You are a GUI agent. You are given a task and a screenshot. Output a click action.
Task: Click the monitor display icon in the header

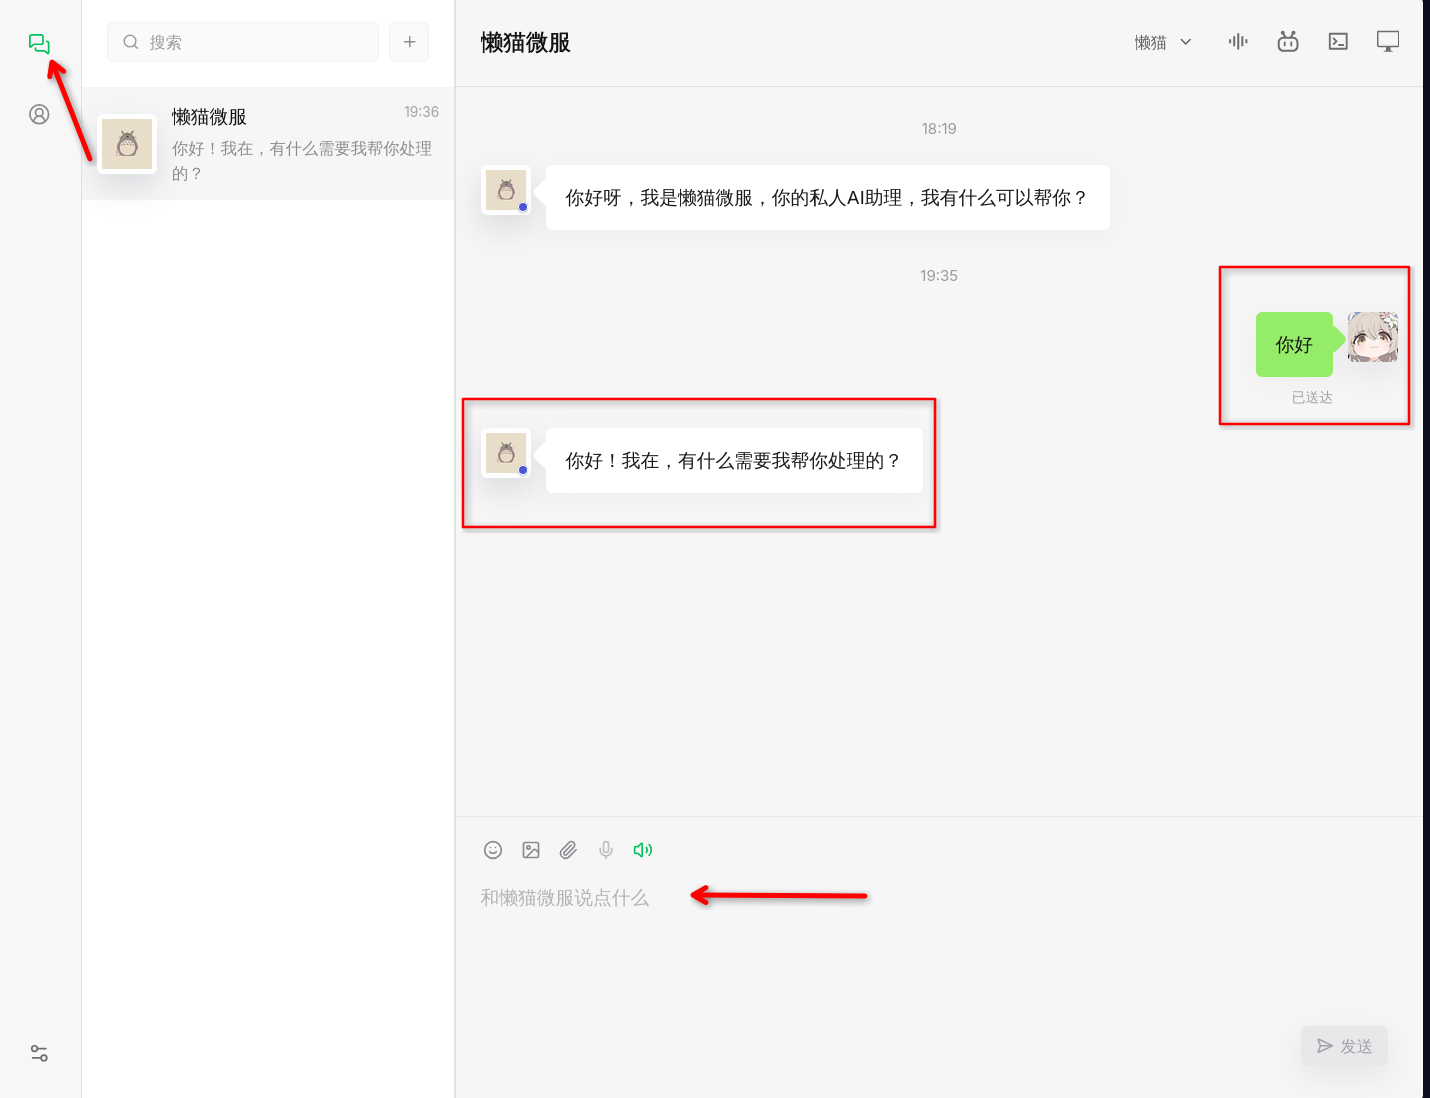pos(1388,41)
